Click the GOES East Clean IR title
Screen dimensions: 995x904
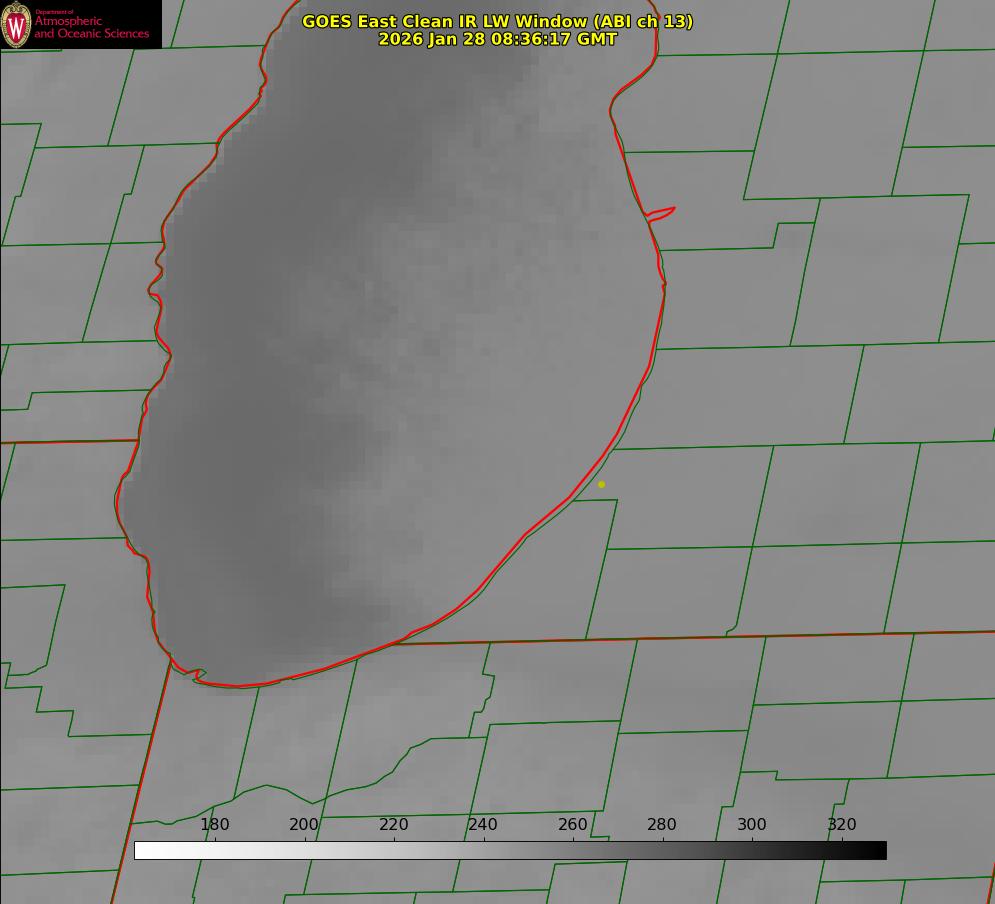pos(498,21)
